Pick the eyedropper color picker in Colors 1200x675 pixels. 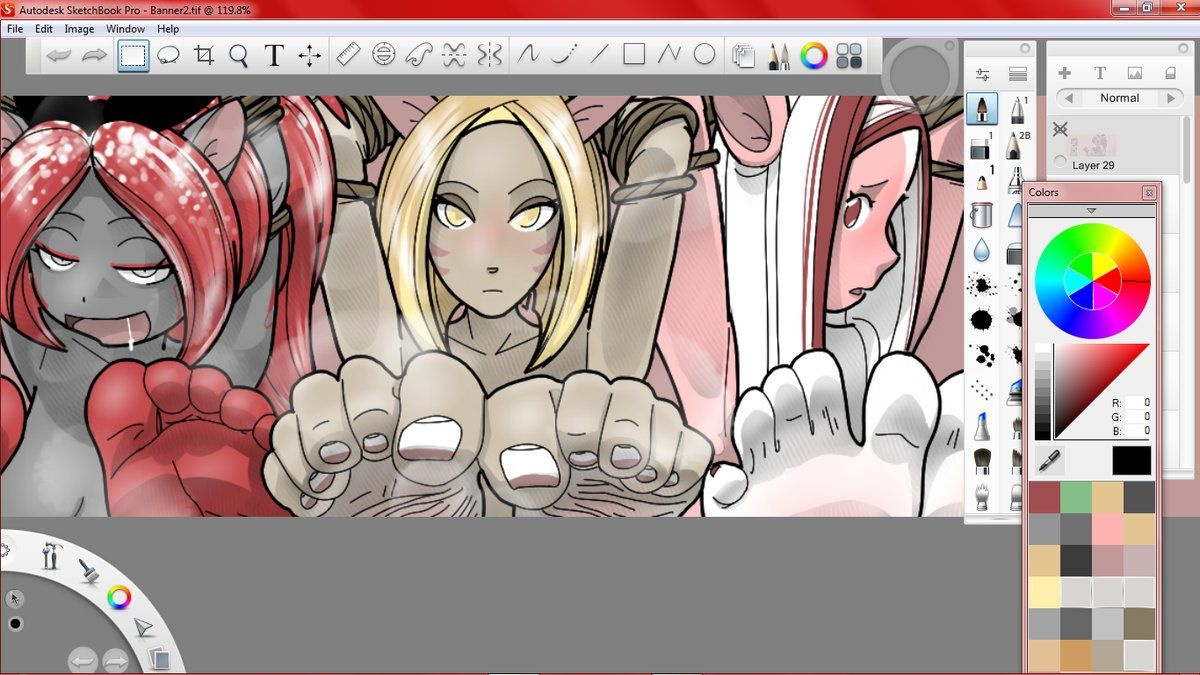pyautogui.click(x=1051, y=460)
